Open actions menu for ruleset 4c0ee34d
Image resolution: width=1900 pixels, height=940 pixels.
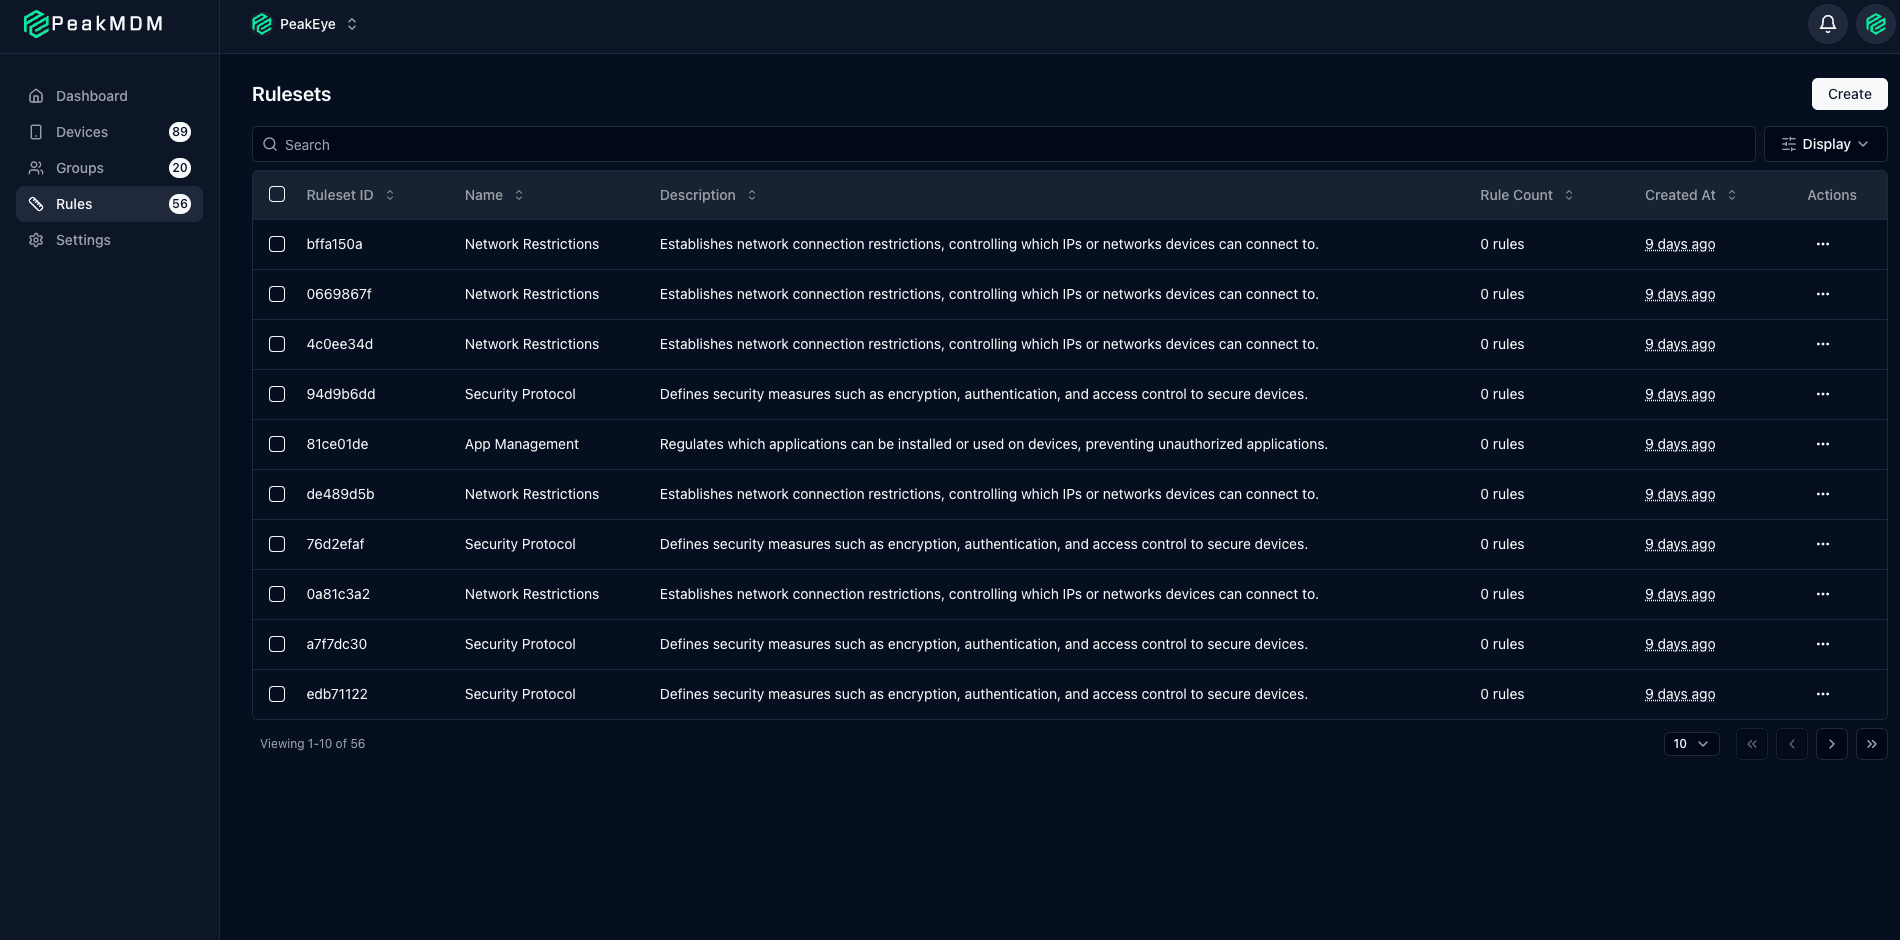(1823, 344)
